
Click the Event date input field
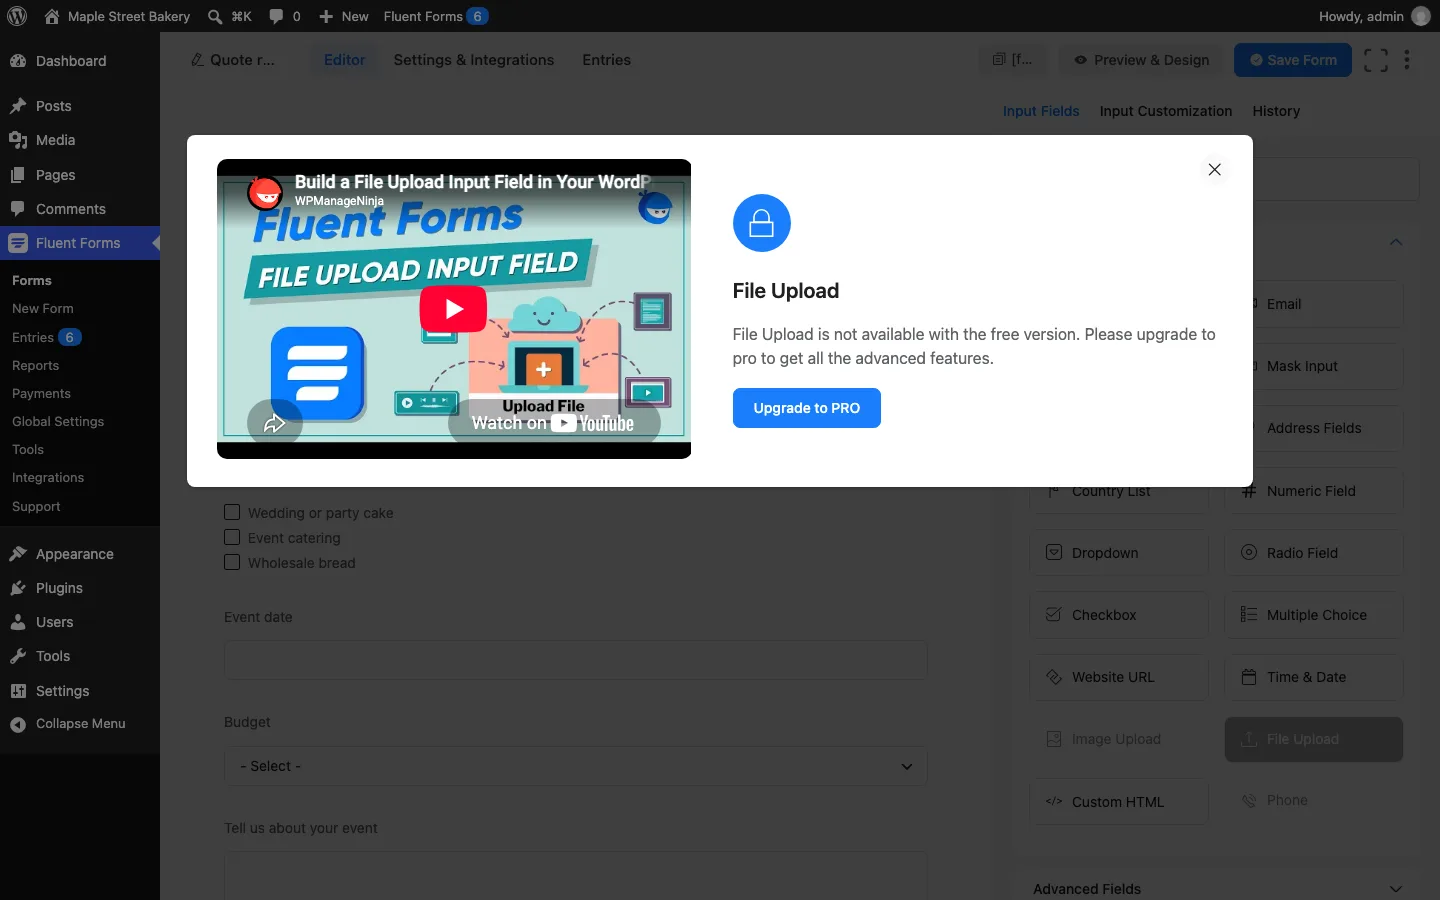pyautogui.click(x=576, y=661)
